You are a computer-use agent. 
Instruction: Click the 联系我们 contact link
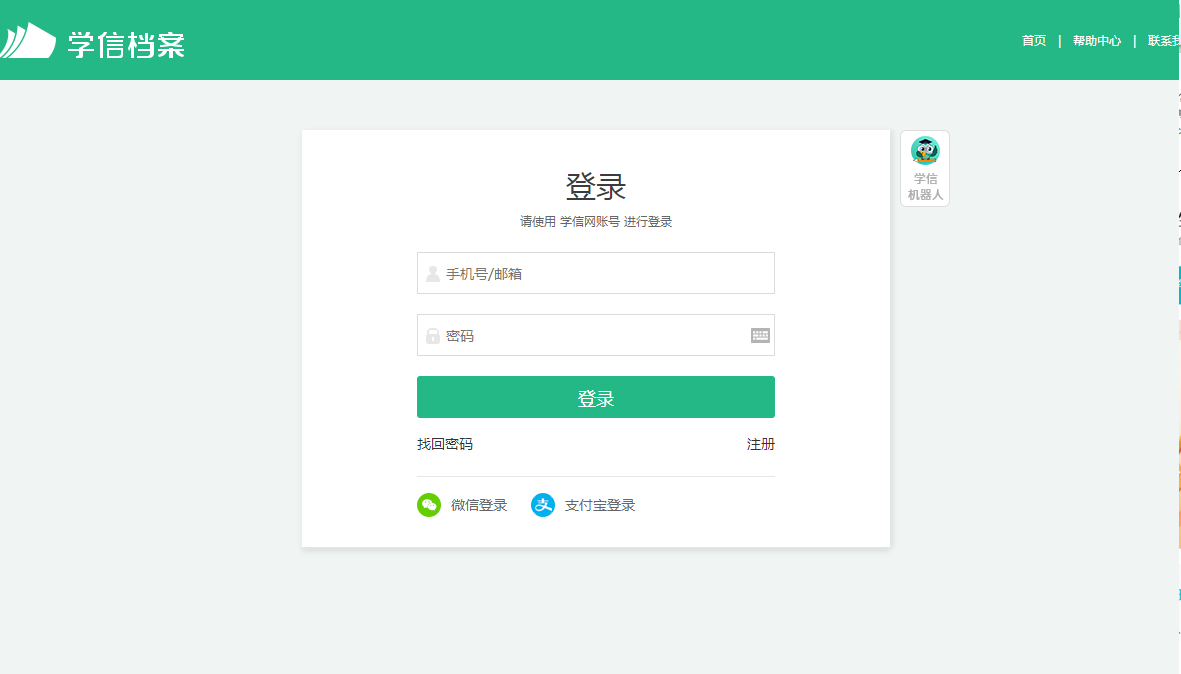click(1165, 41)
